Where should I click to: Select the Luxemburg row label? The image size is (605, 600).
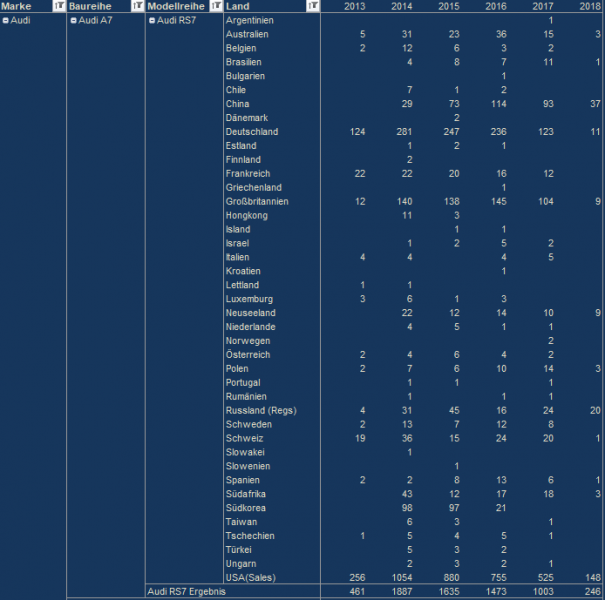pos(250,299)
